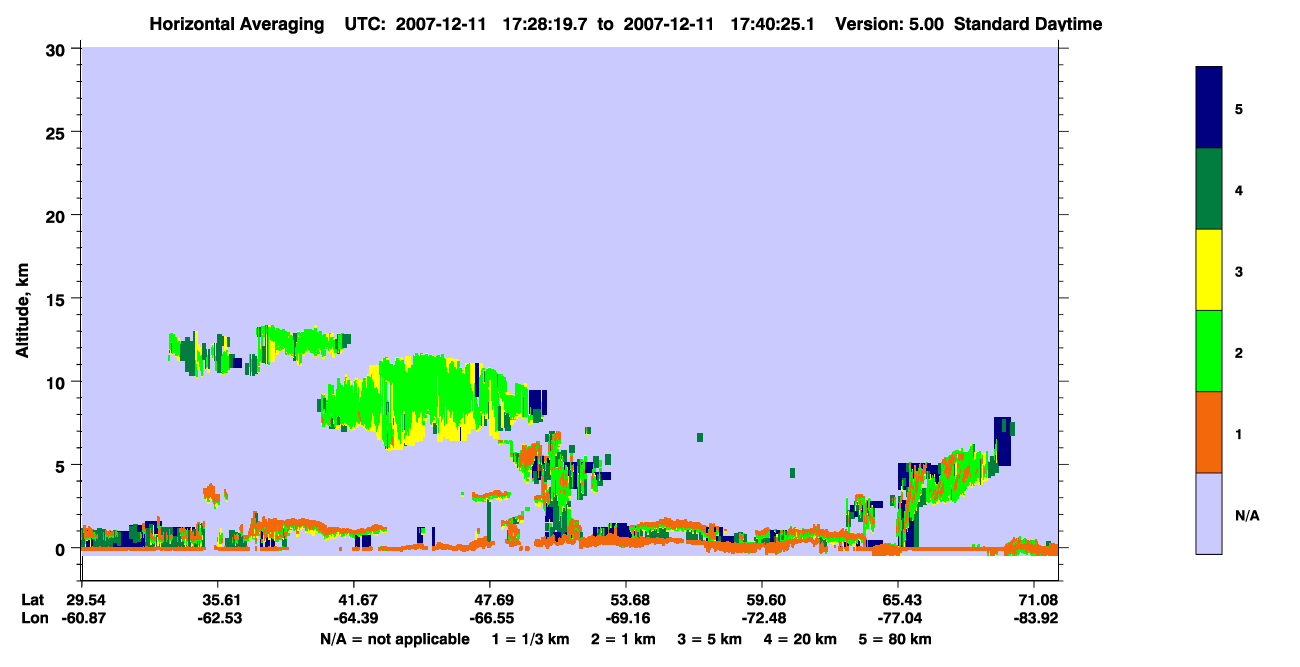
Task: Click legend note '3 = 5 km'
Action: tap(710, 639)
